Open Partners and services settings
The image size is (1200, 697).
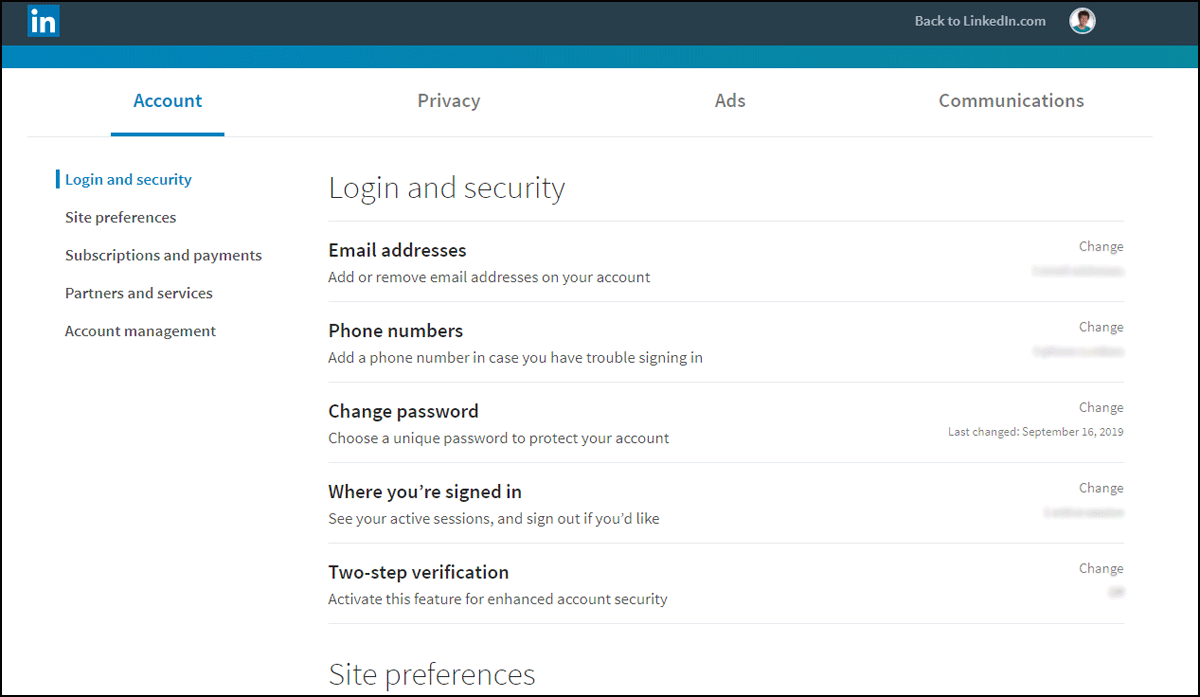click(x=139, y=293)
